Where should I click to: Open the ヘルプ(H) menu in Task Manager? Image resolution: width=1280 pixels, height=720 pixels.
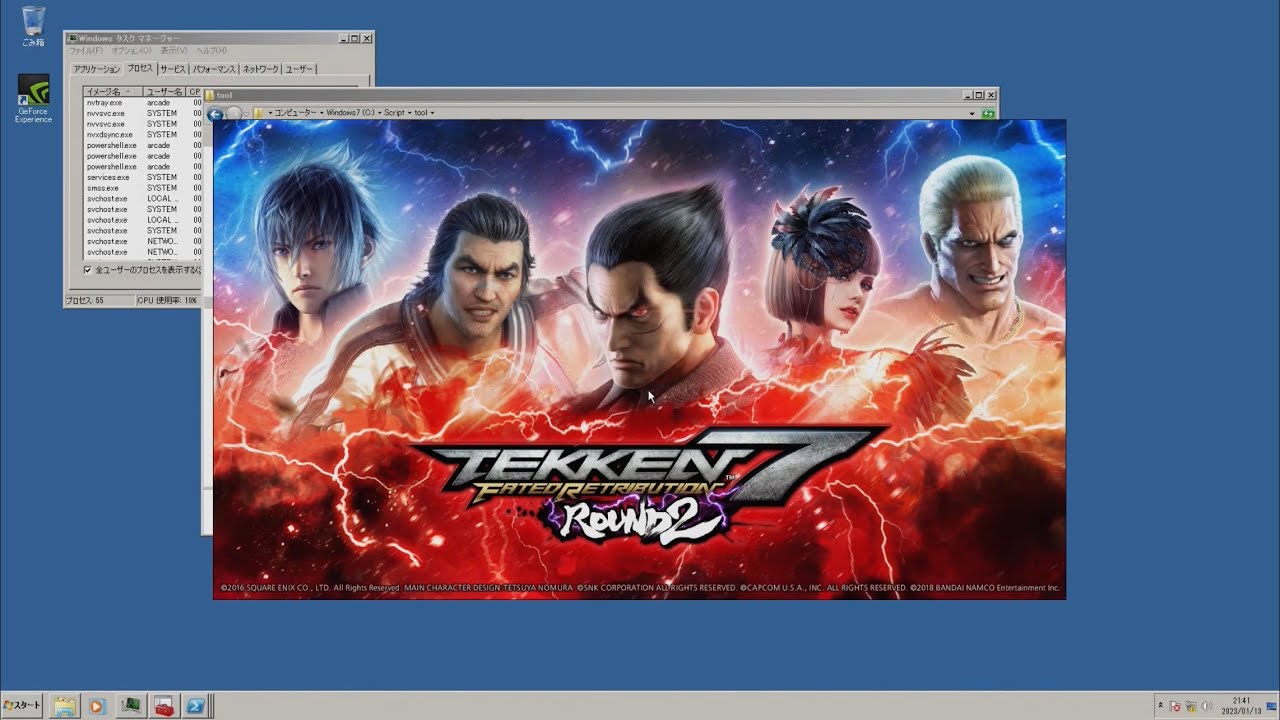click(211, 50)
